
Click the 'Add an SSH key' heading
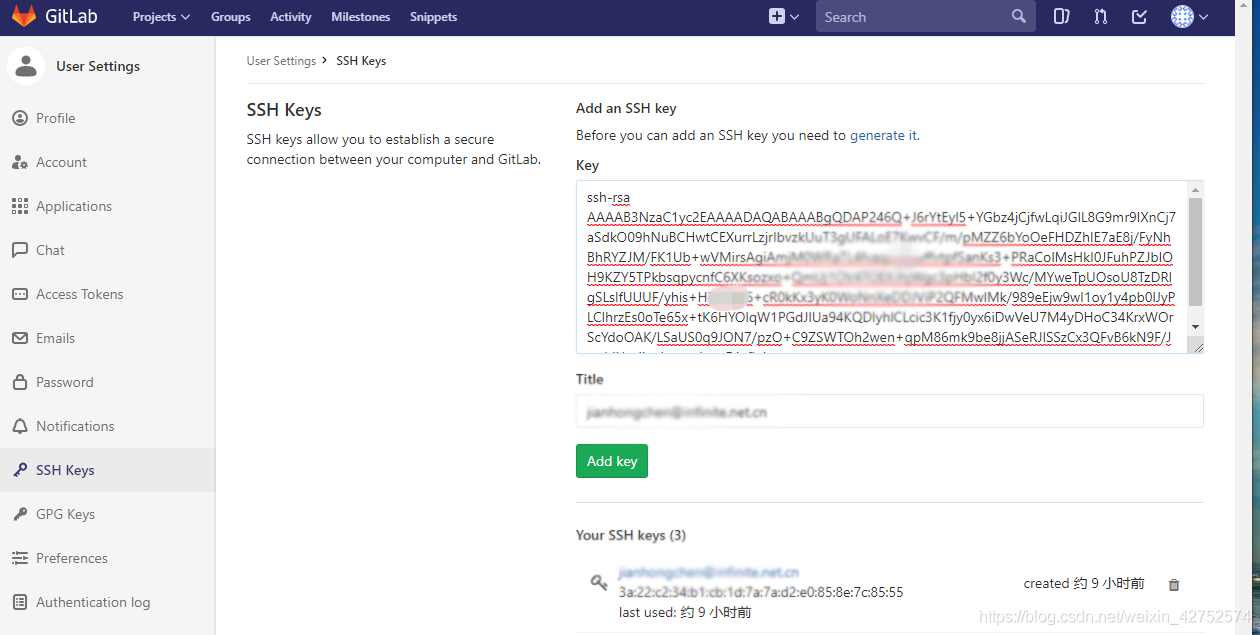point(626,108)
